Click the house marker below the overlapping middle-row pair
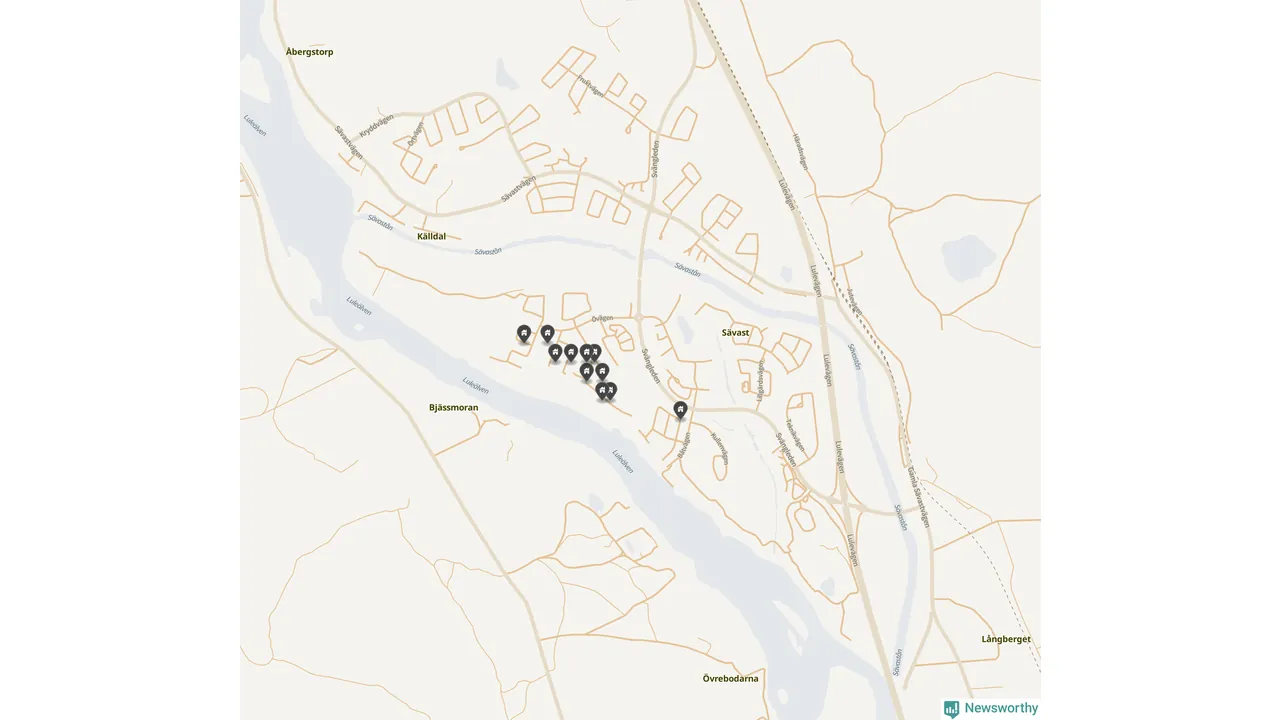The height and width of the screenshot is (720, 1280). pyautogui.click(x=587, y=371)
